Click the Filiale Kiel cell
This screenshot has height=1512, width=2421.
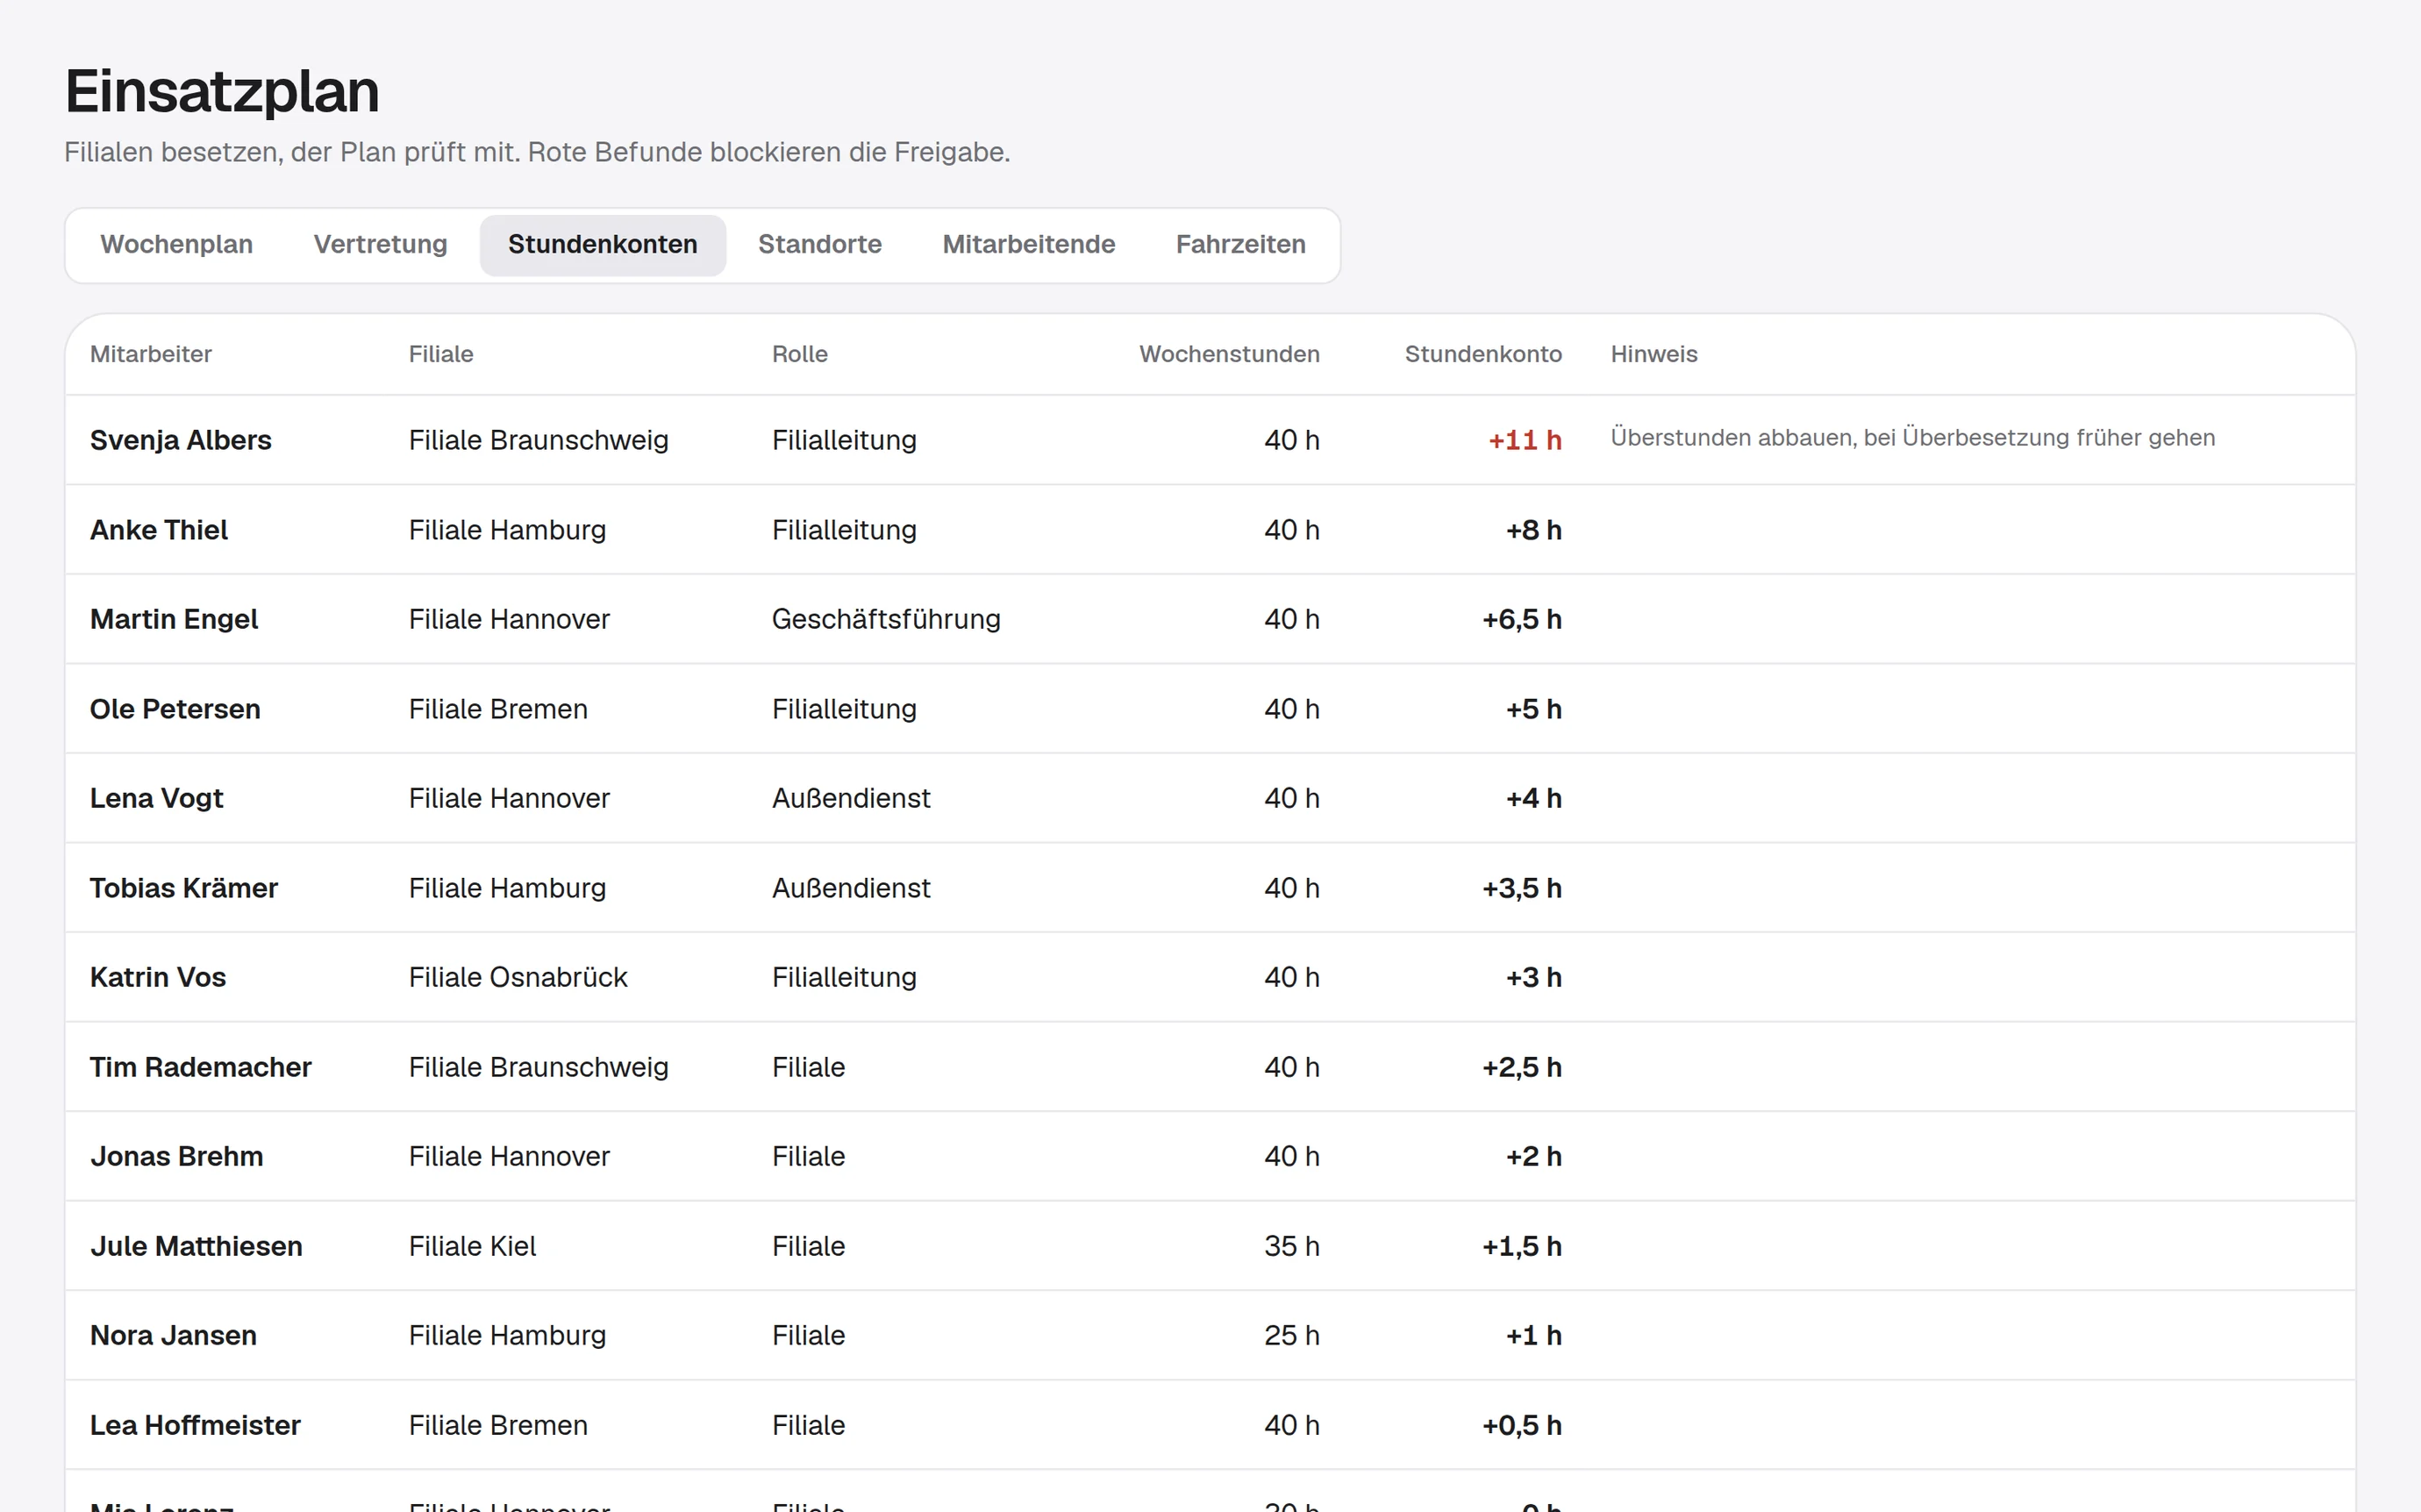[472, 1246]
